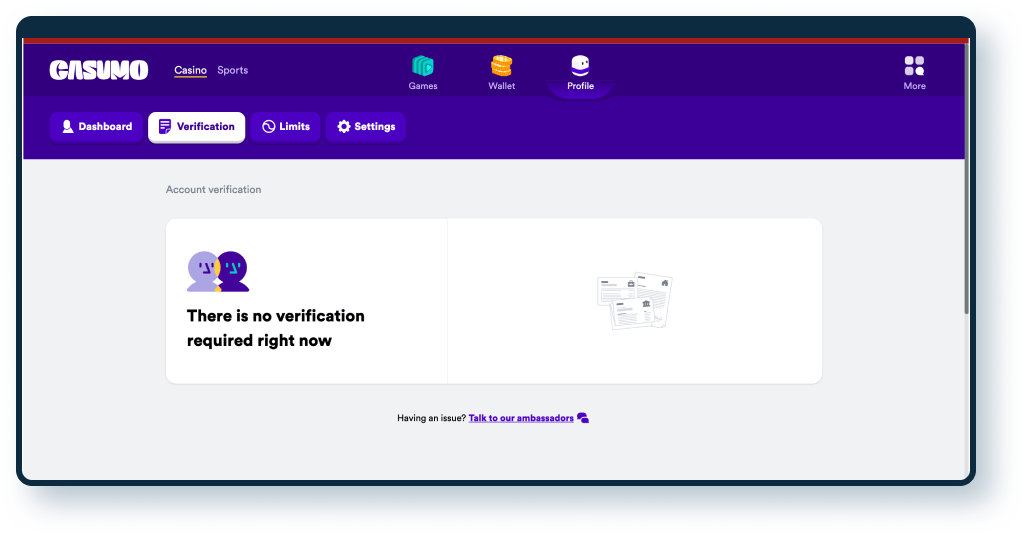Click the Profile avatar icon
1024x534 pixels.
coord(580,66)
